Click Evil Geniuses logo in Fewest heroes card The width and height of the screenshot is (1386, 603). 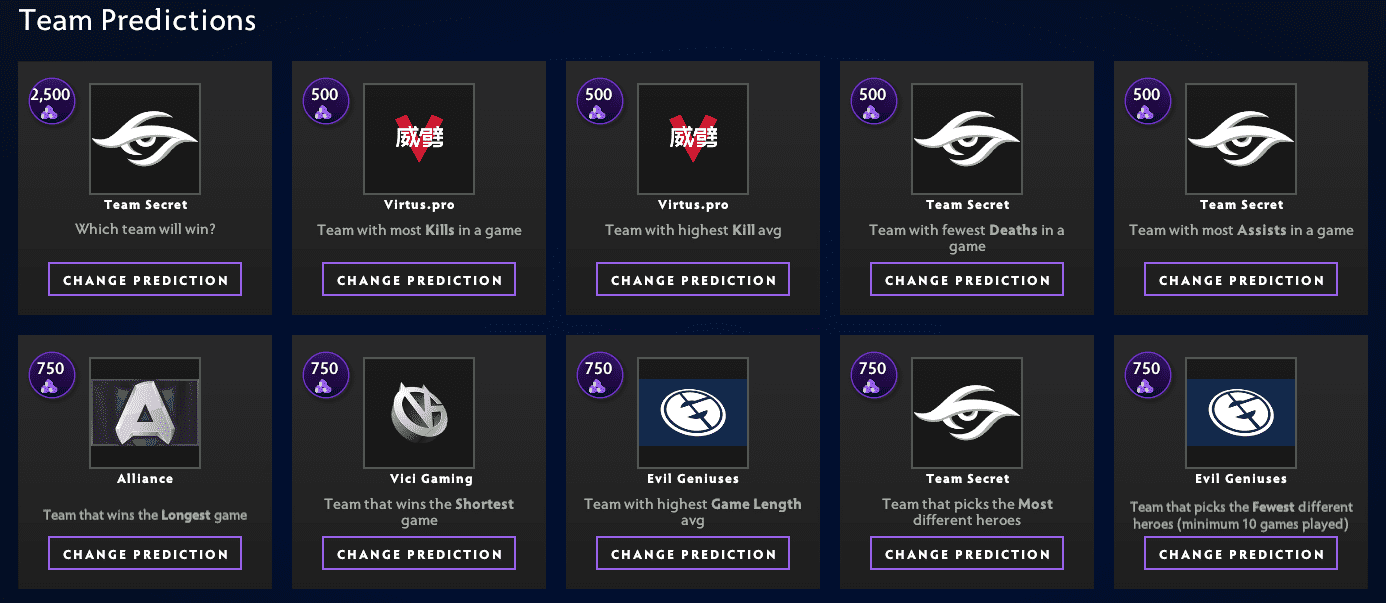[1241, 413]
